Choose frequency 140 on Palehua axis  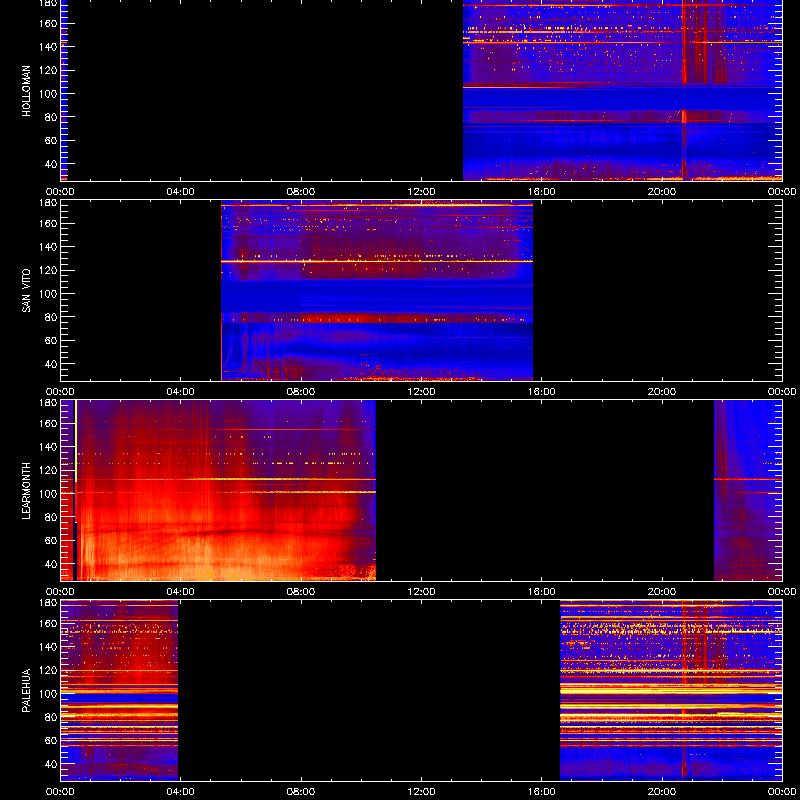50,647
